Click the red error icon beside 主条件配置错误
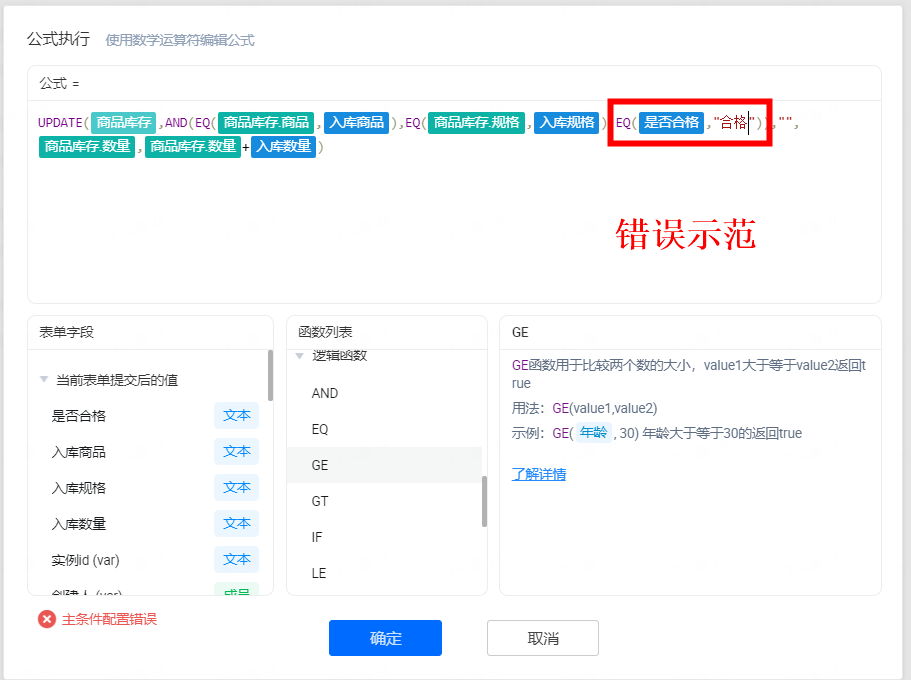Image resolution: width=911 pixels, height=680 pixels. [47, 619]
